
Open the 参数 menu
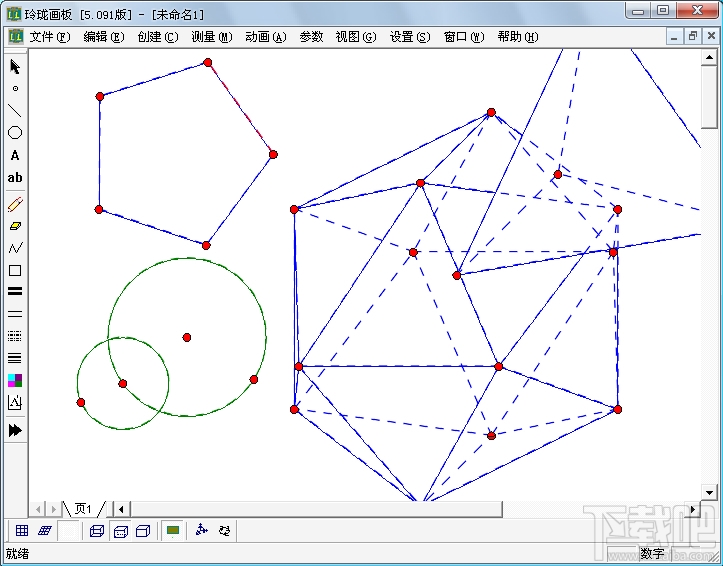[x=311, y=37]
